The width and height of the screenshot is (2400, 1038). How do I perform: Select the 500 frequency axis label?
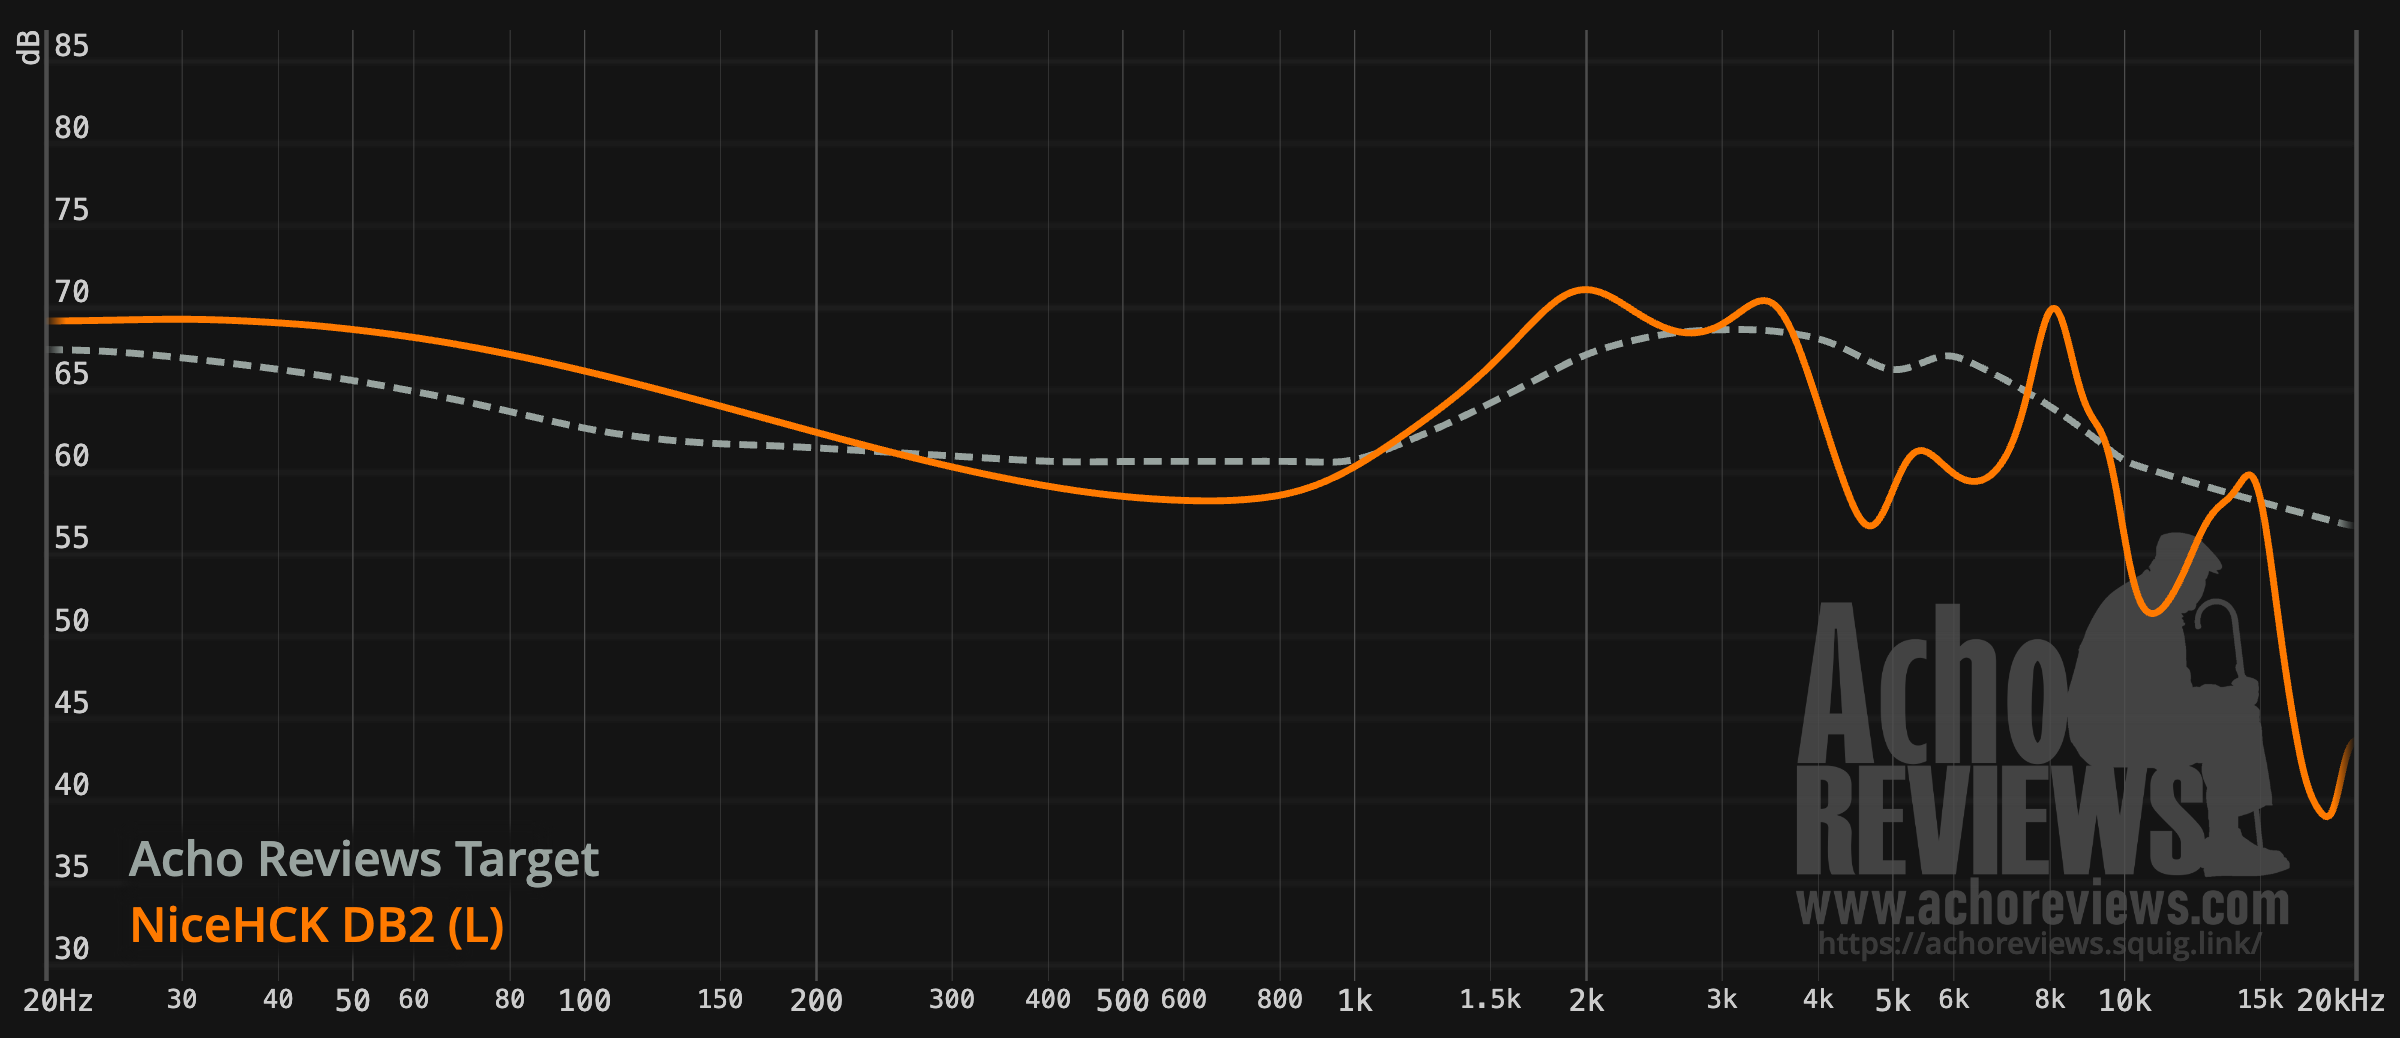pos(1122,1000)
